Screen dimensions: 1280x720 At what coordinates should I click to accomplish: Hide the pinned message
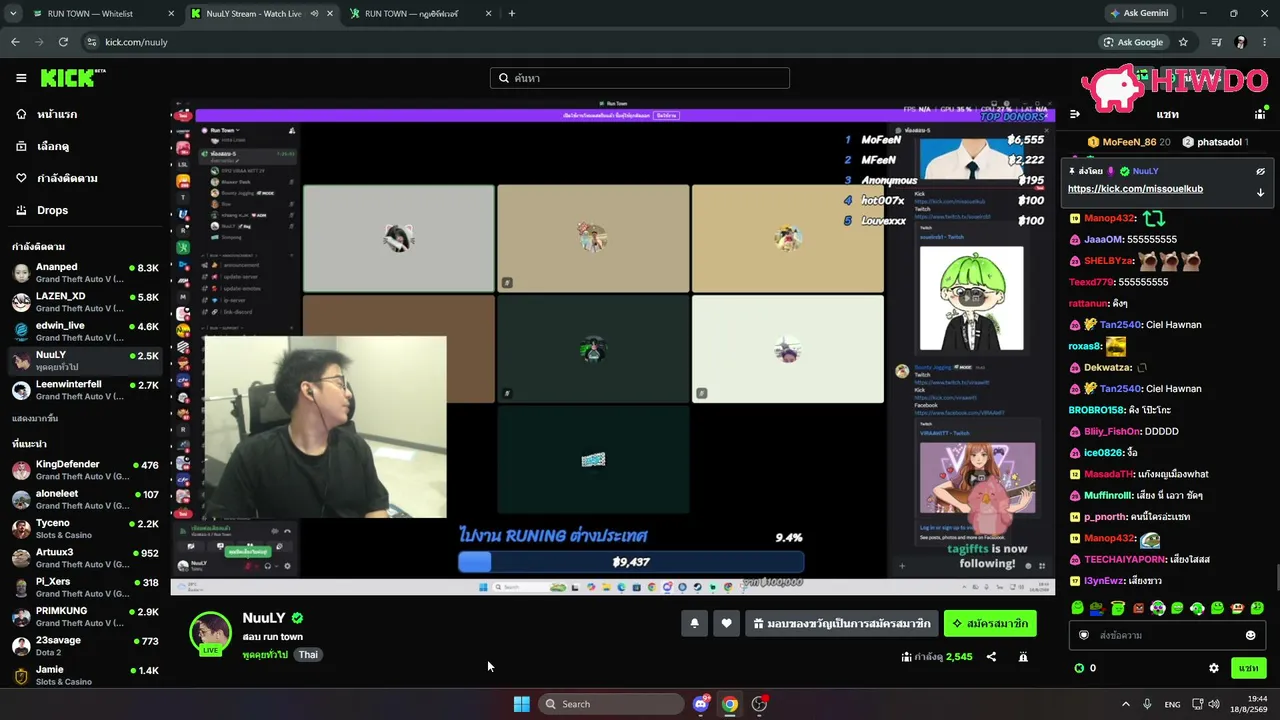1260,171
